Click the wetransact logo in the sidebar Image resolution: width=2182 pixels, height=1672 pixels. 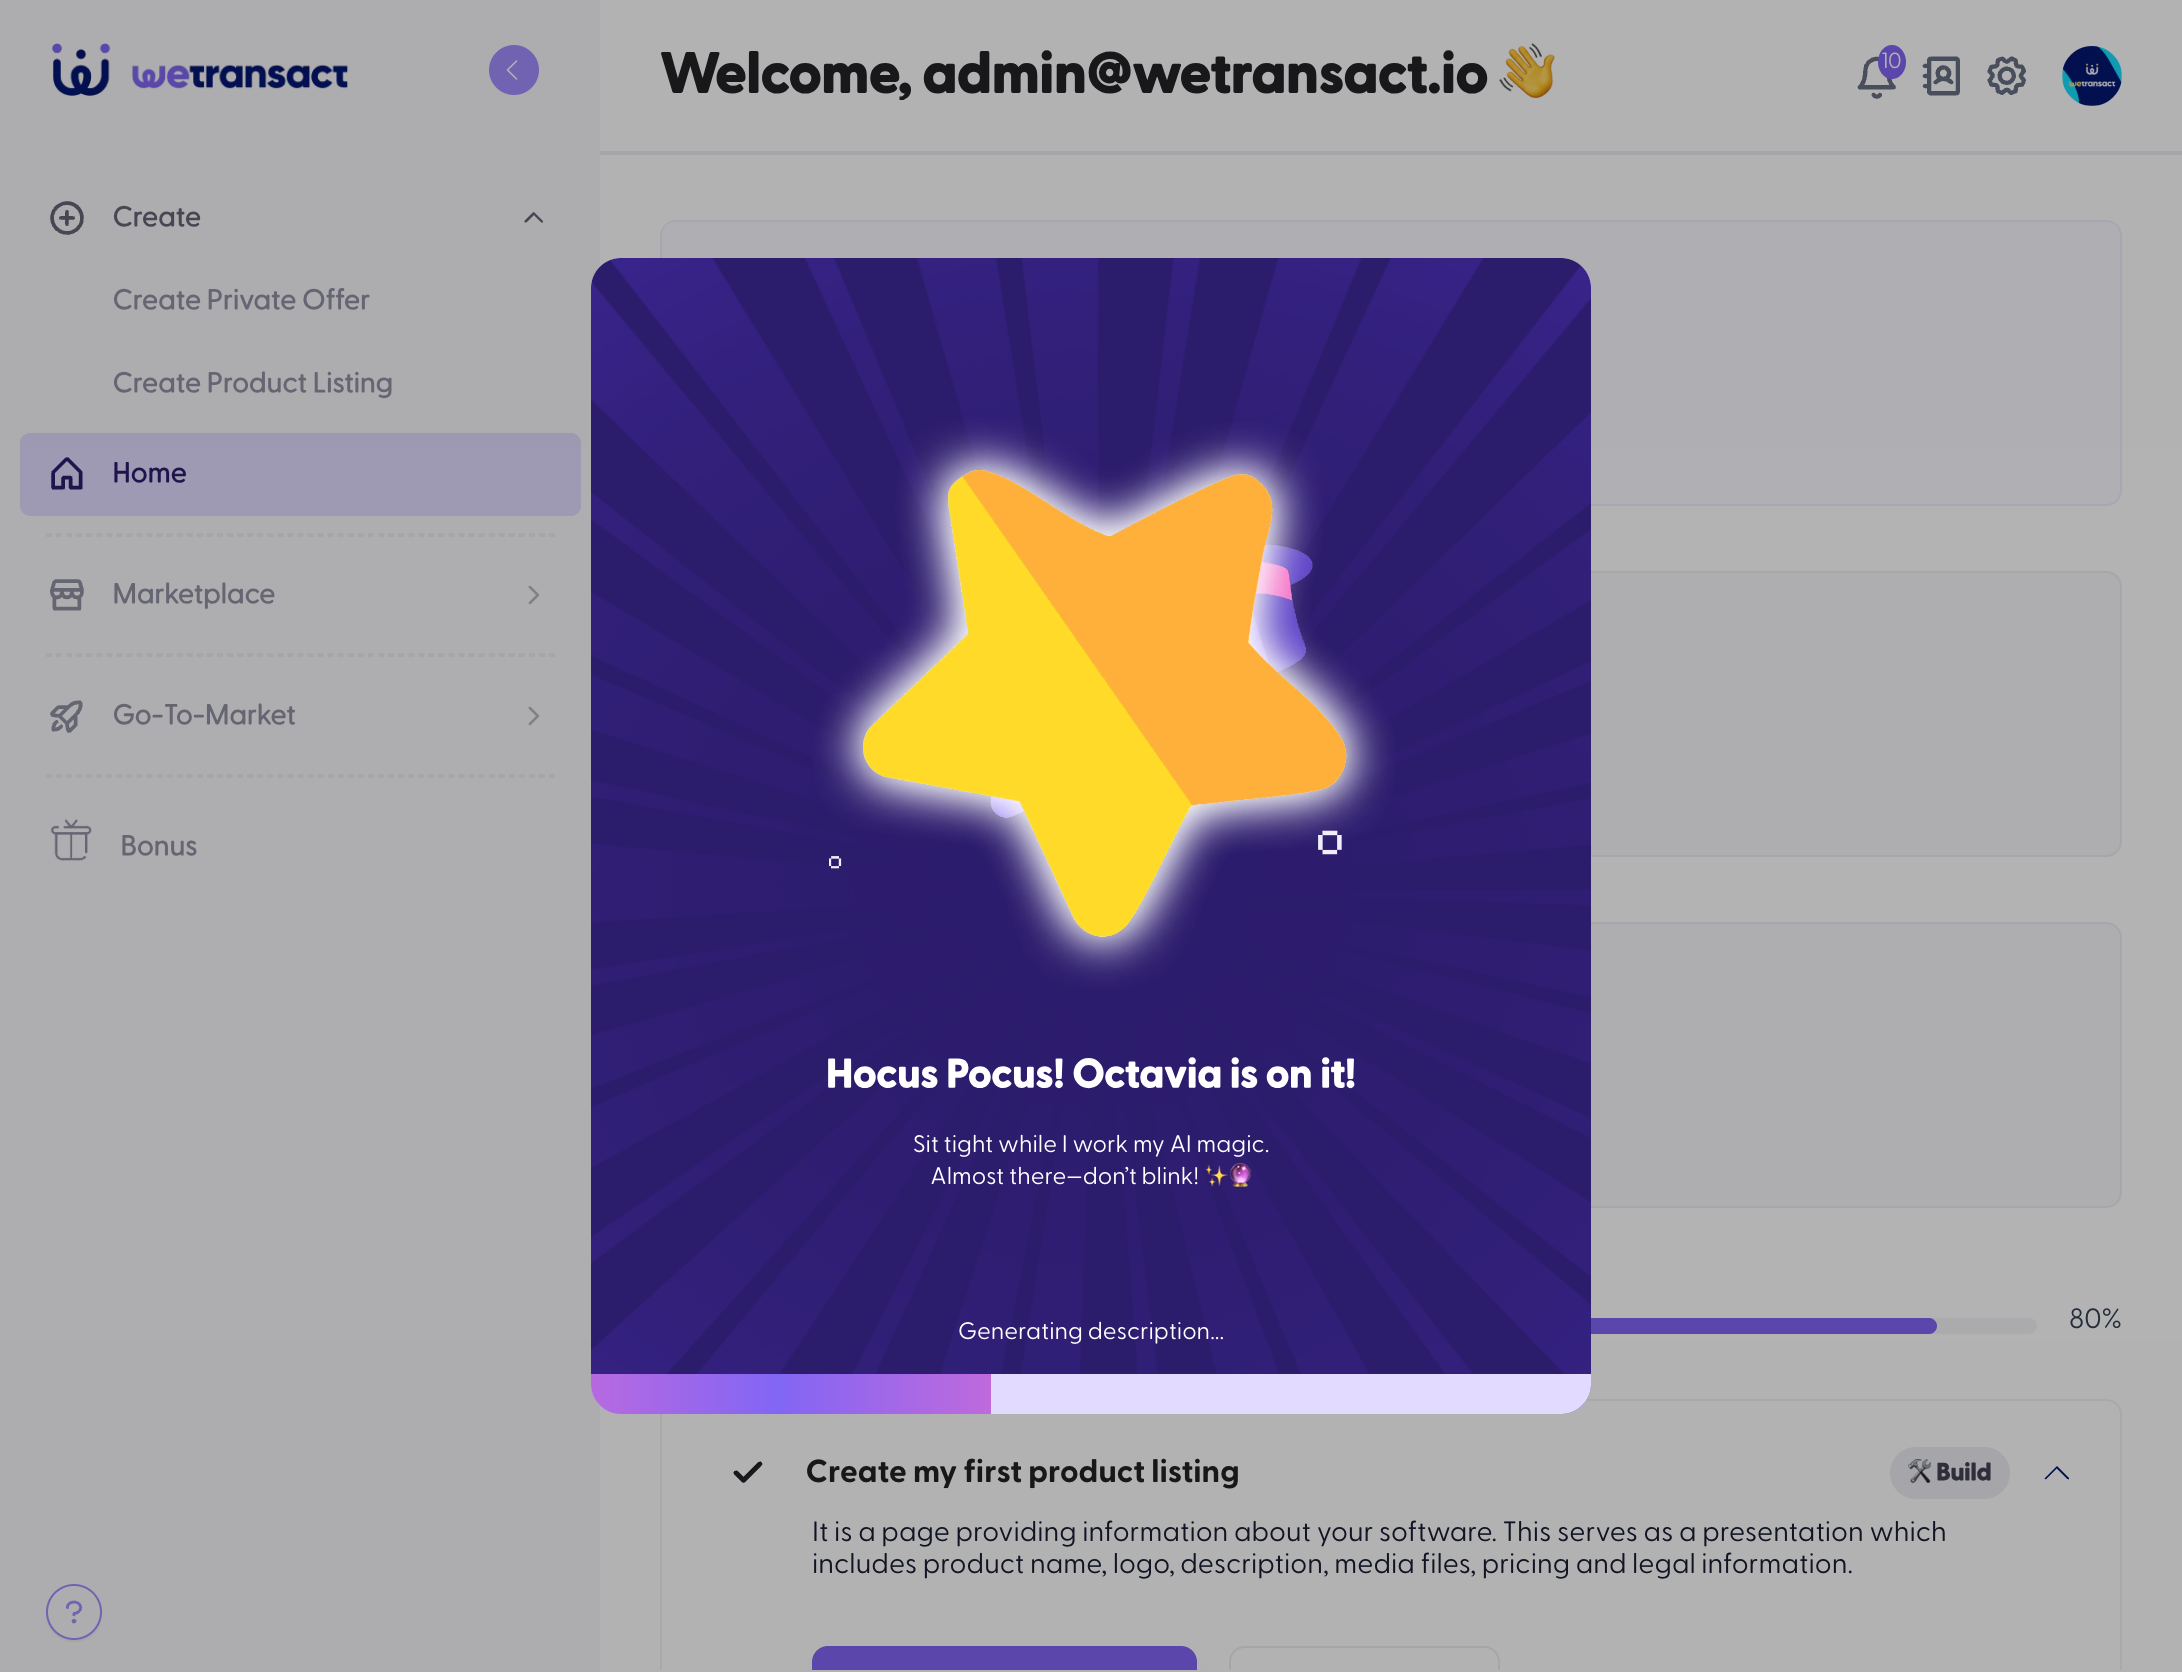point(200,71)
